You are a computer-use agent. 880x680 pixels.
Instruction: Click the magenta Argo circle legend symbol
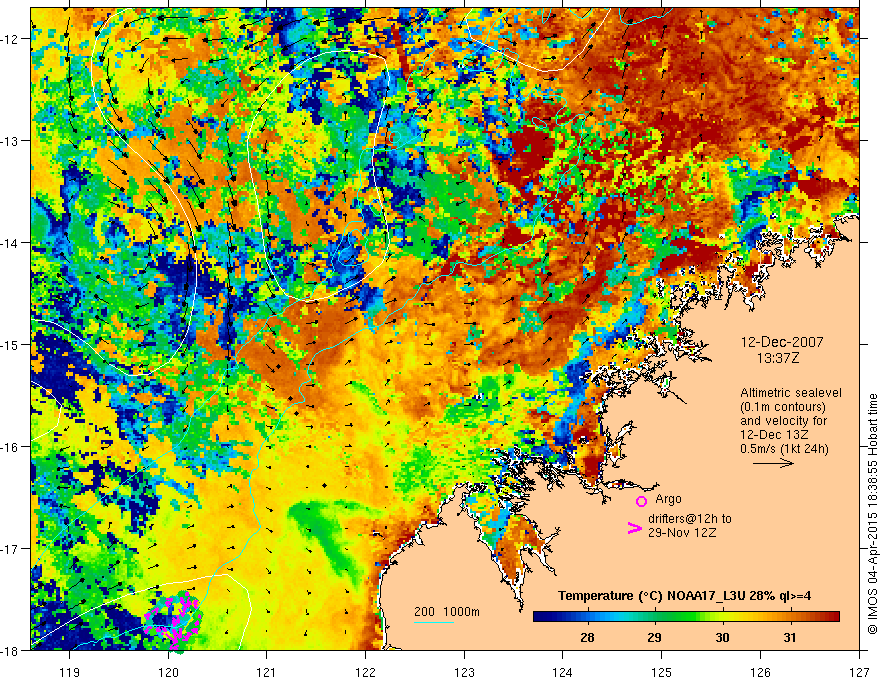(x=641, y=501)
